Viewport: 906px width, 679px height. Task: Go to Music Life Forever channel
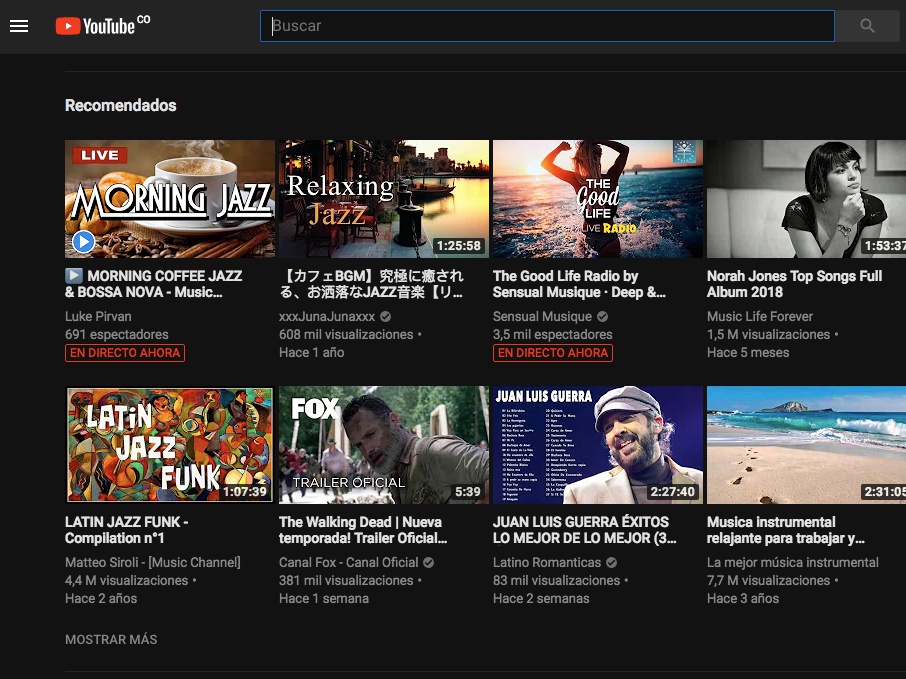point(760,317)
